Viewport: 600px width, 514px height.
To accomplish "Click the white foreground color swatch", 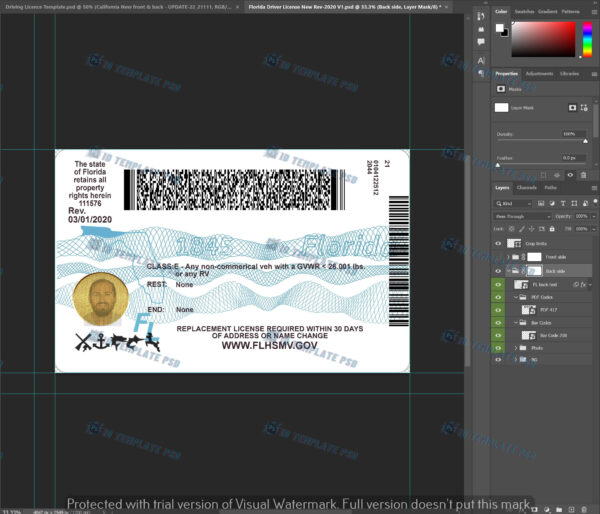I will click(499, 28).
